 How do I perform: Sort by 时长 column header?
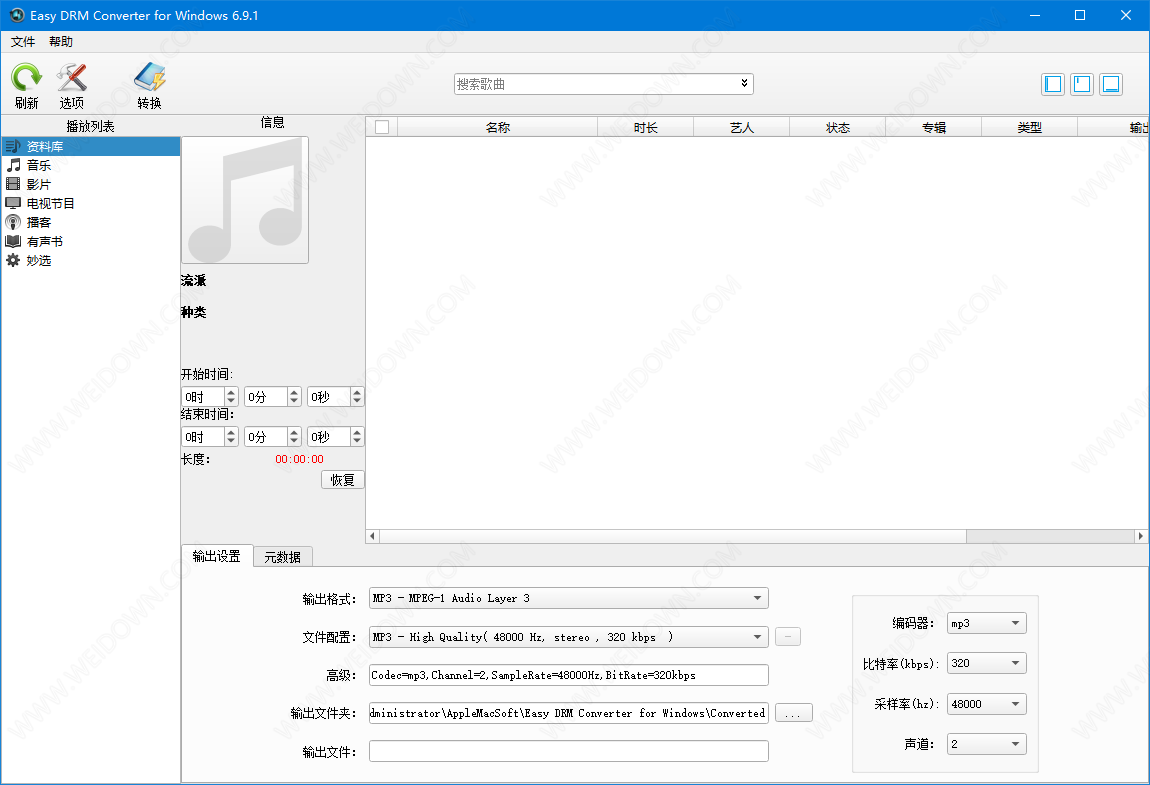[x=645, y=127]
